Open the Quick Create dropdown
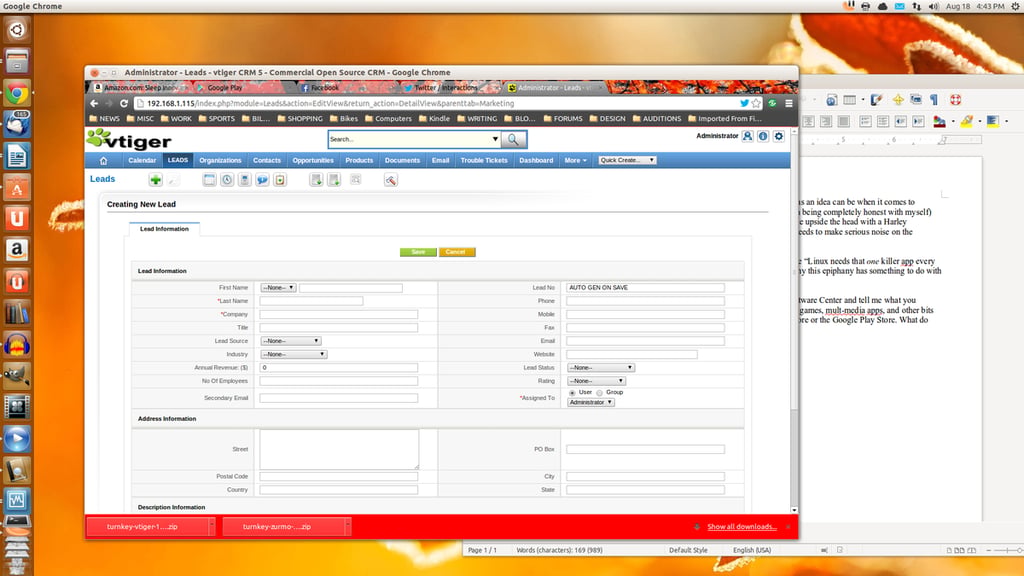Viewport: 1024px width, 576px height. (627, 160)
